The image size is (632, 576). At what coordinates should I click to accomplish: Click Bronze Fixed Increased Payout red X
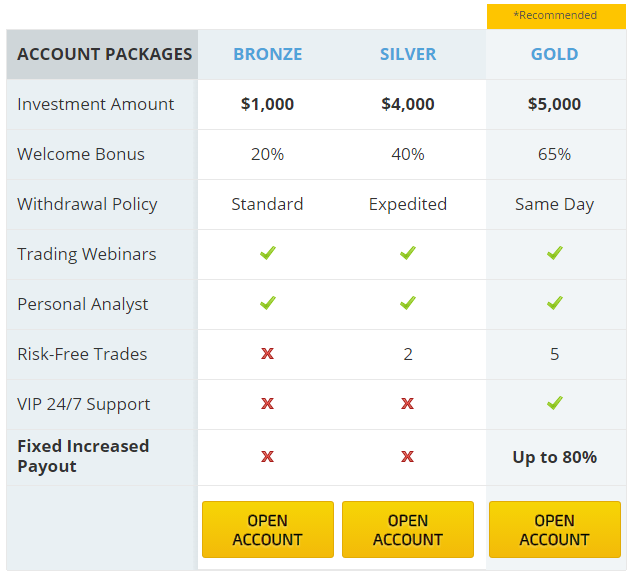267,457
